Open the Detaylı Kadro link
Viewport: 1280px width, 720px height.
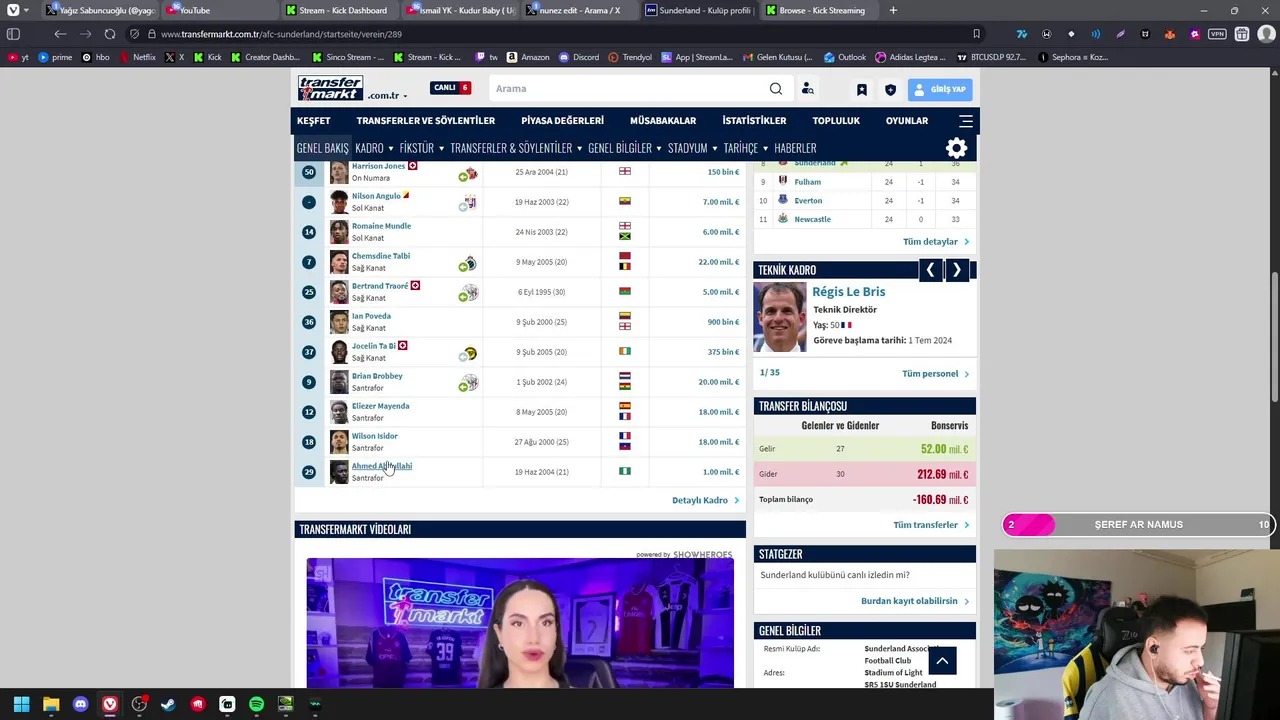point(706,500)
